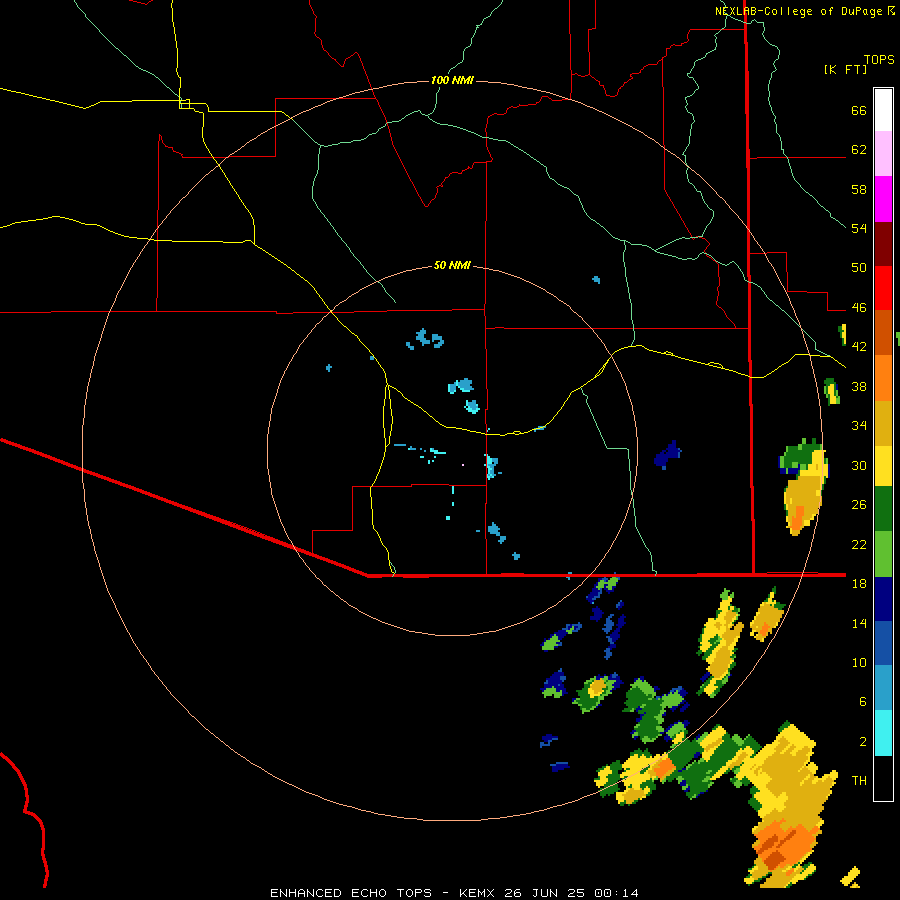Click the '34' legend value
900x900 pixels.
pos(859,426)
